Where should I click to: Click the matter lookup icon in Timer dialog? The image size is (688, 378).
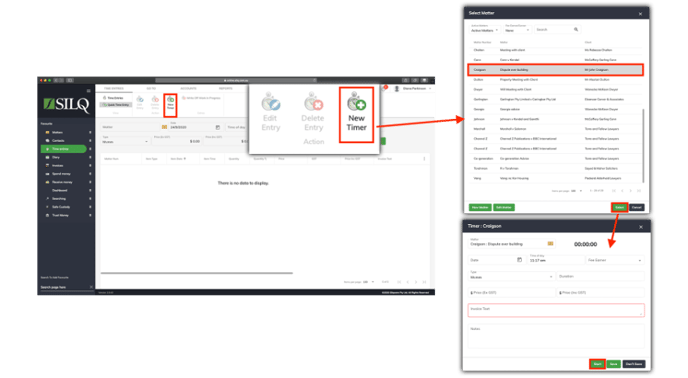tap(550, 244)
